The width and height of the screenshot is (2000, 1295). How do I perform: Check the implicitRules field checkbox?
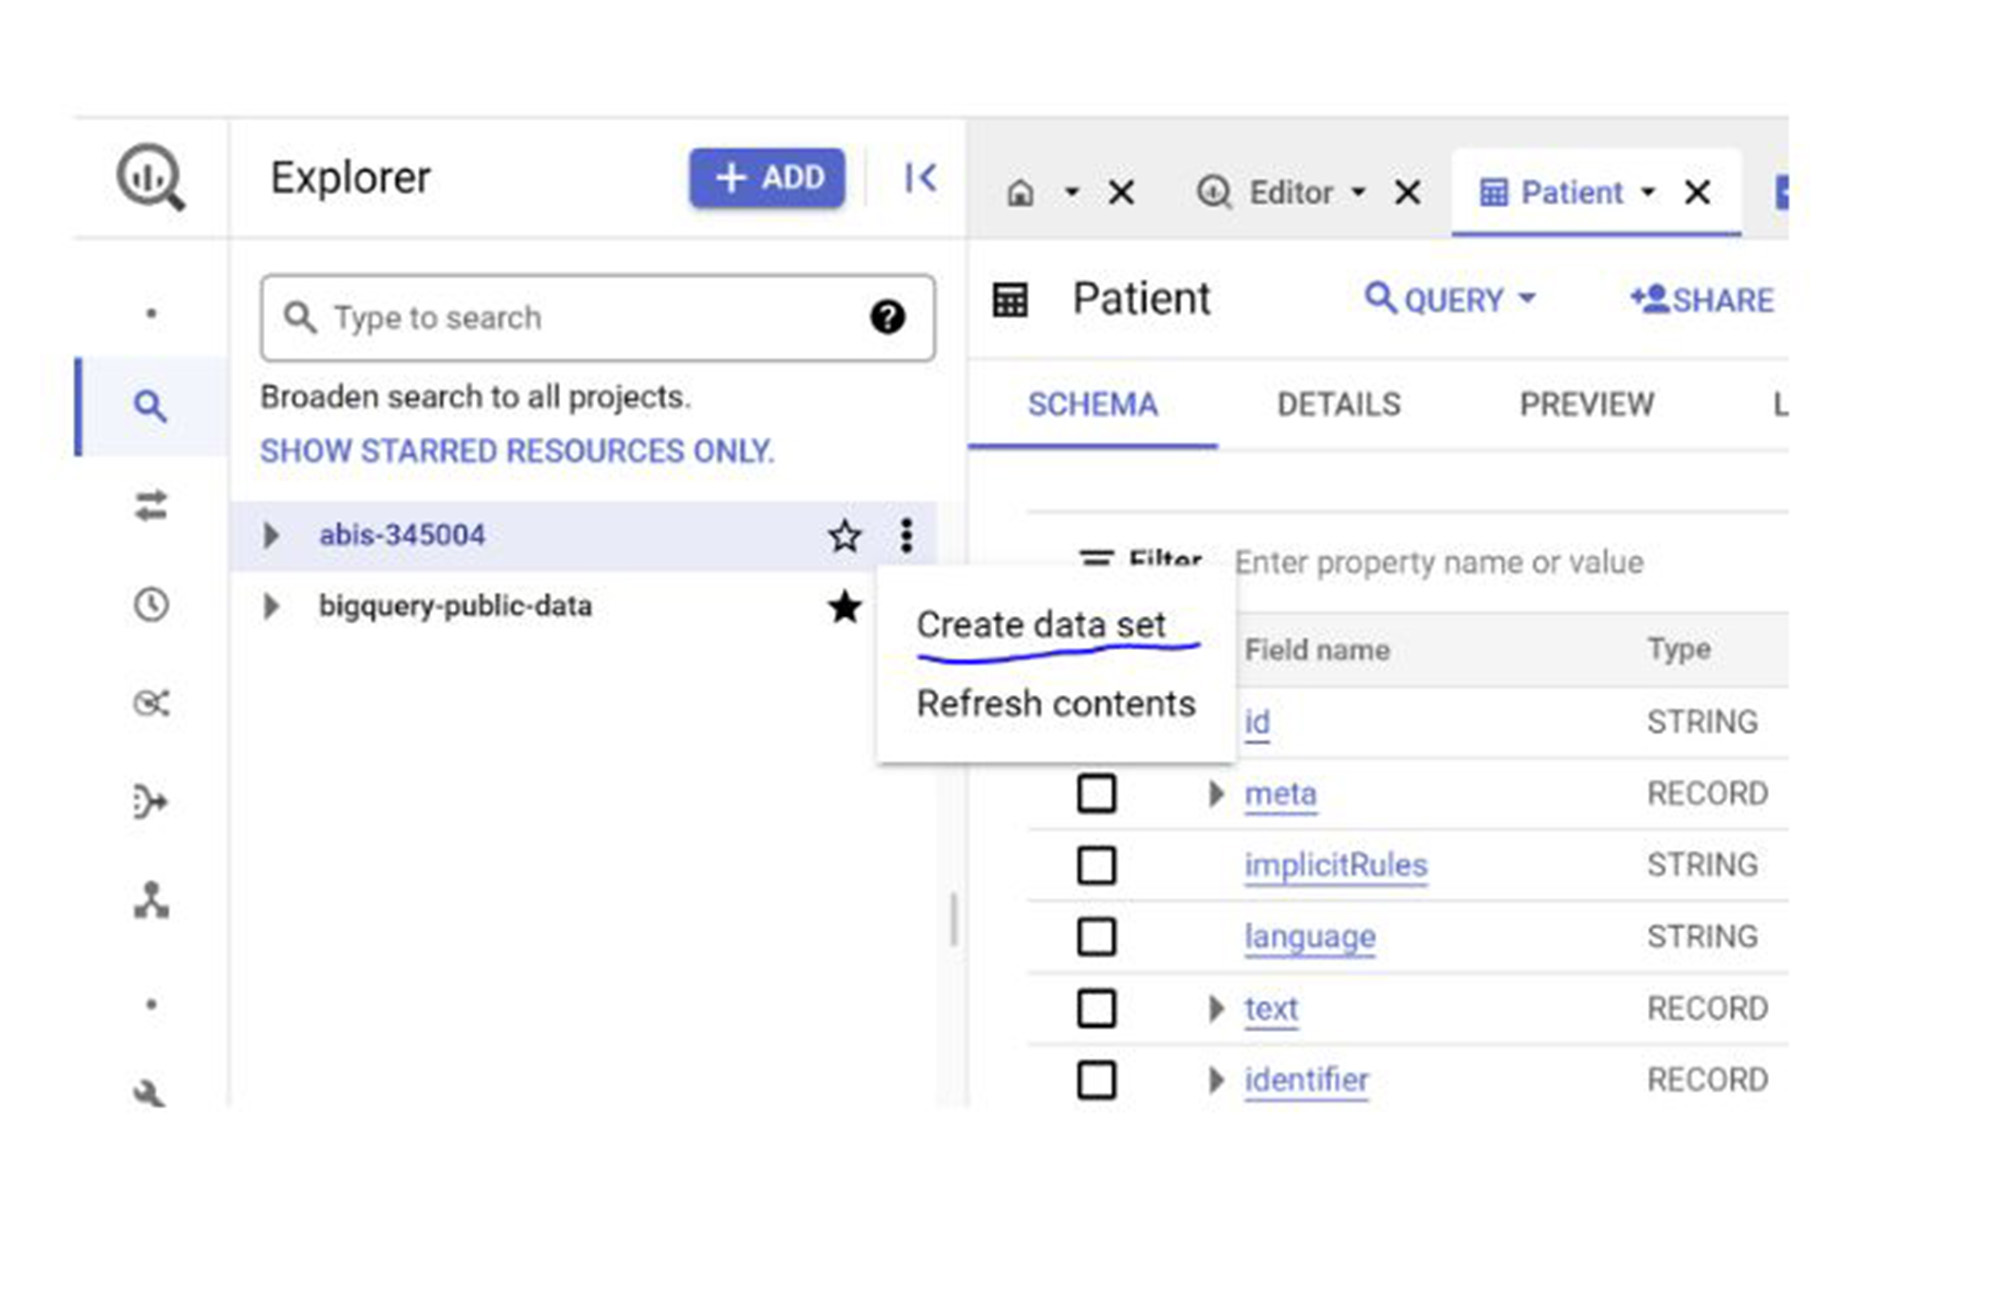[x=1097, y=865]
